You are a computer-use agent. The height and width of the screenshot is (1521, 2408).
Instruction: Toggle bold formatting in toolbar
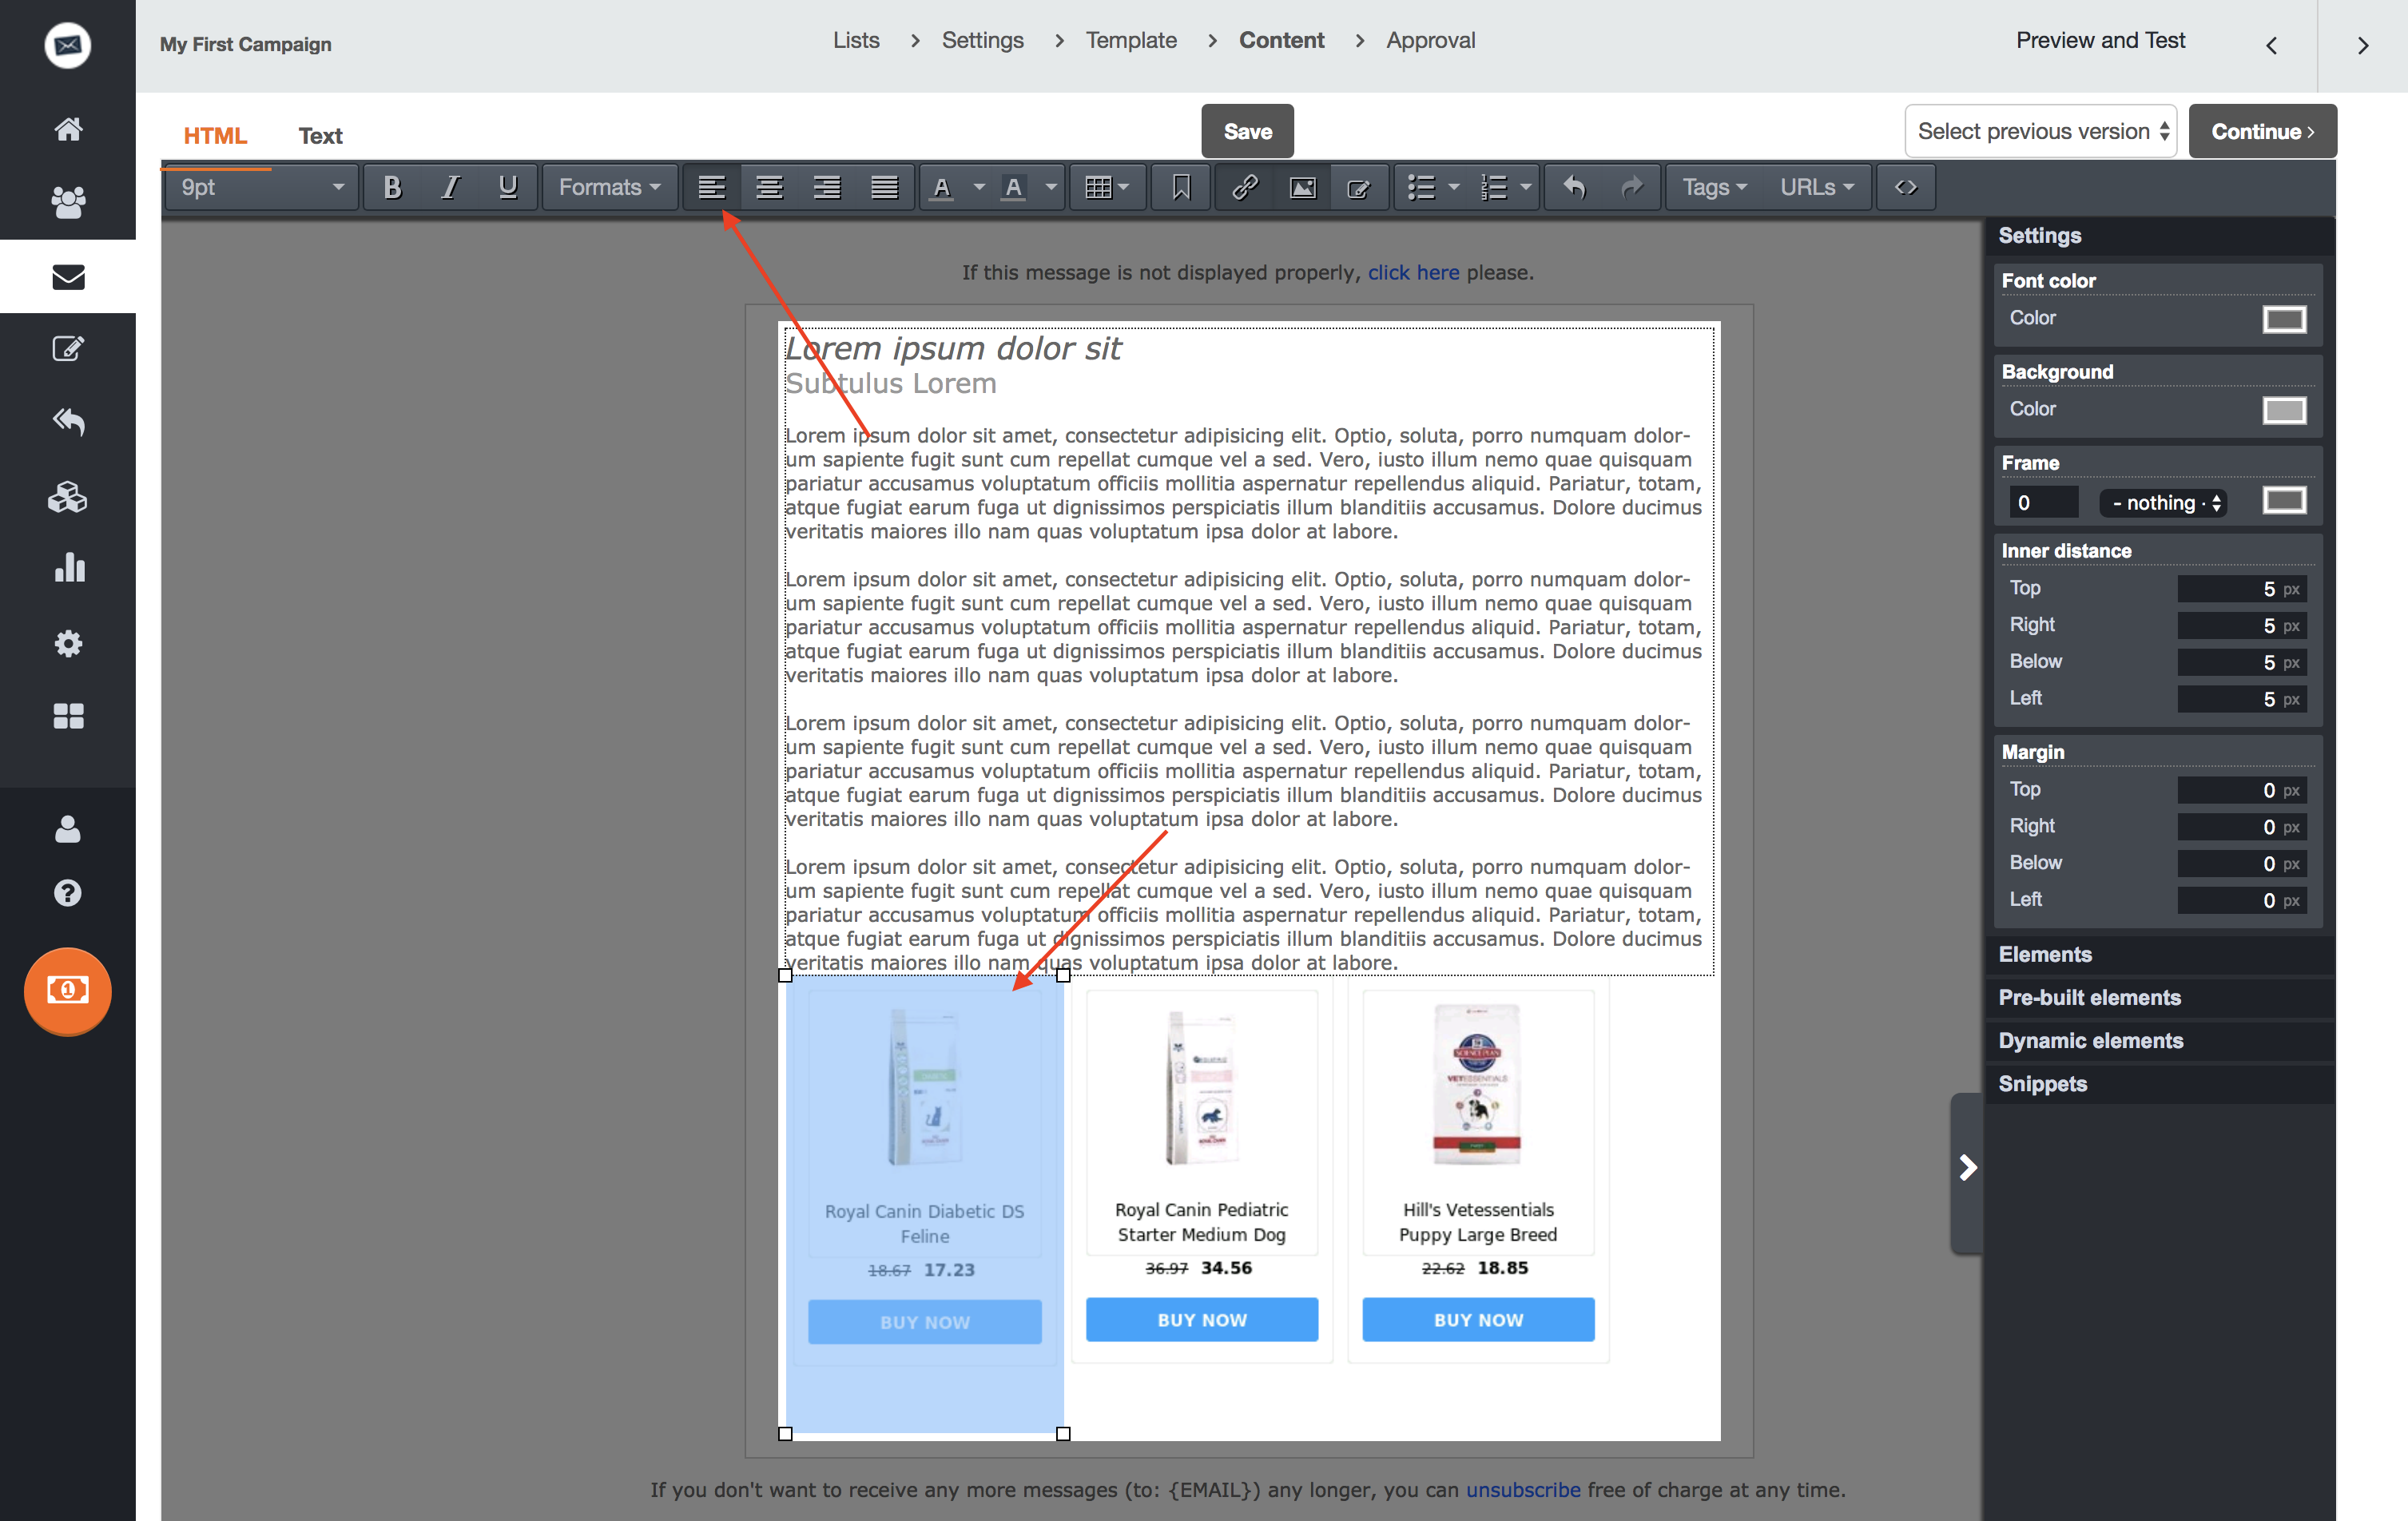click(392, 187)
